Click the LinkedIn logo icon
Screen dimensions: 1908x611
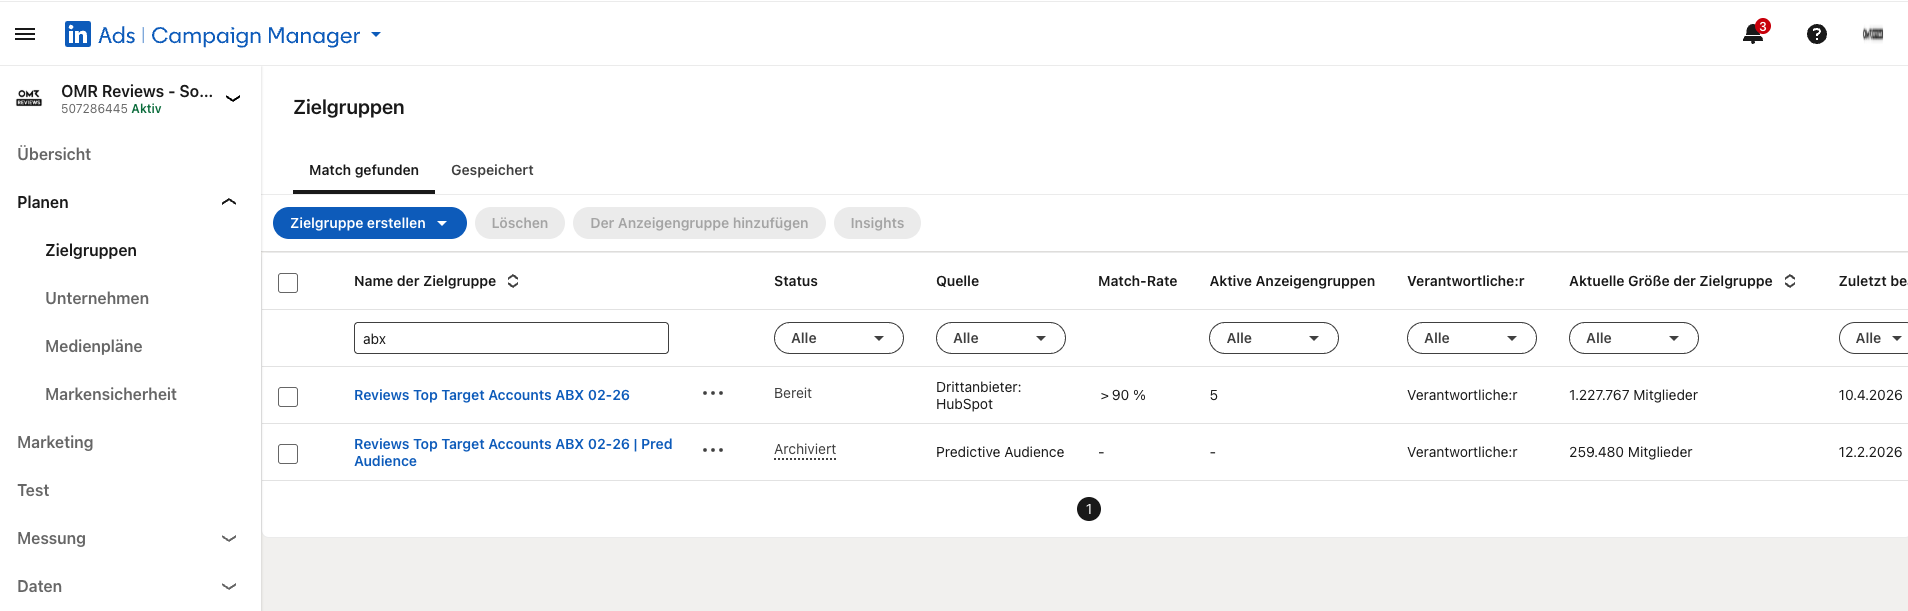(x=77, y=35)
